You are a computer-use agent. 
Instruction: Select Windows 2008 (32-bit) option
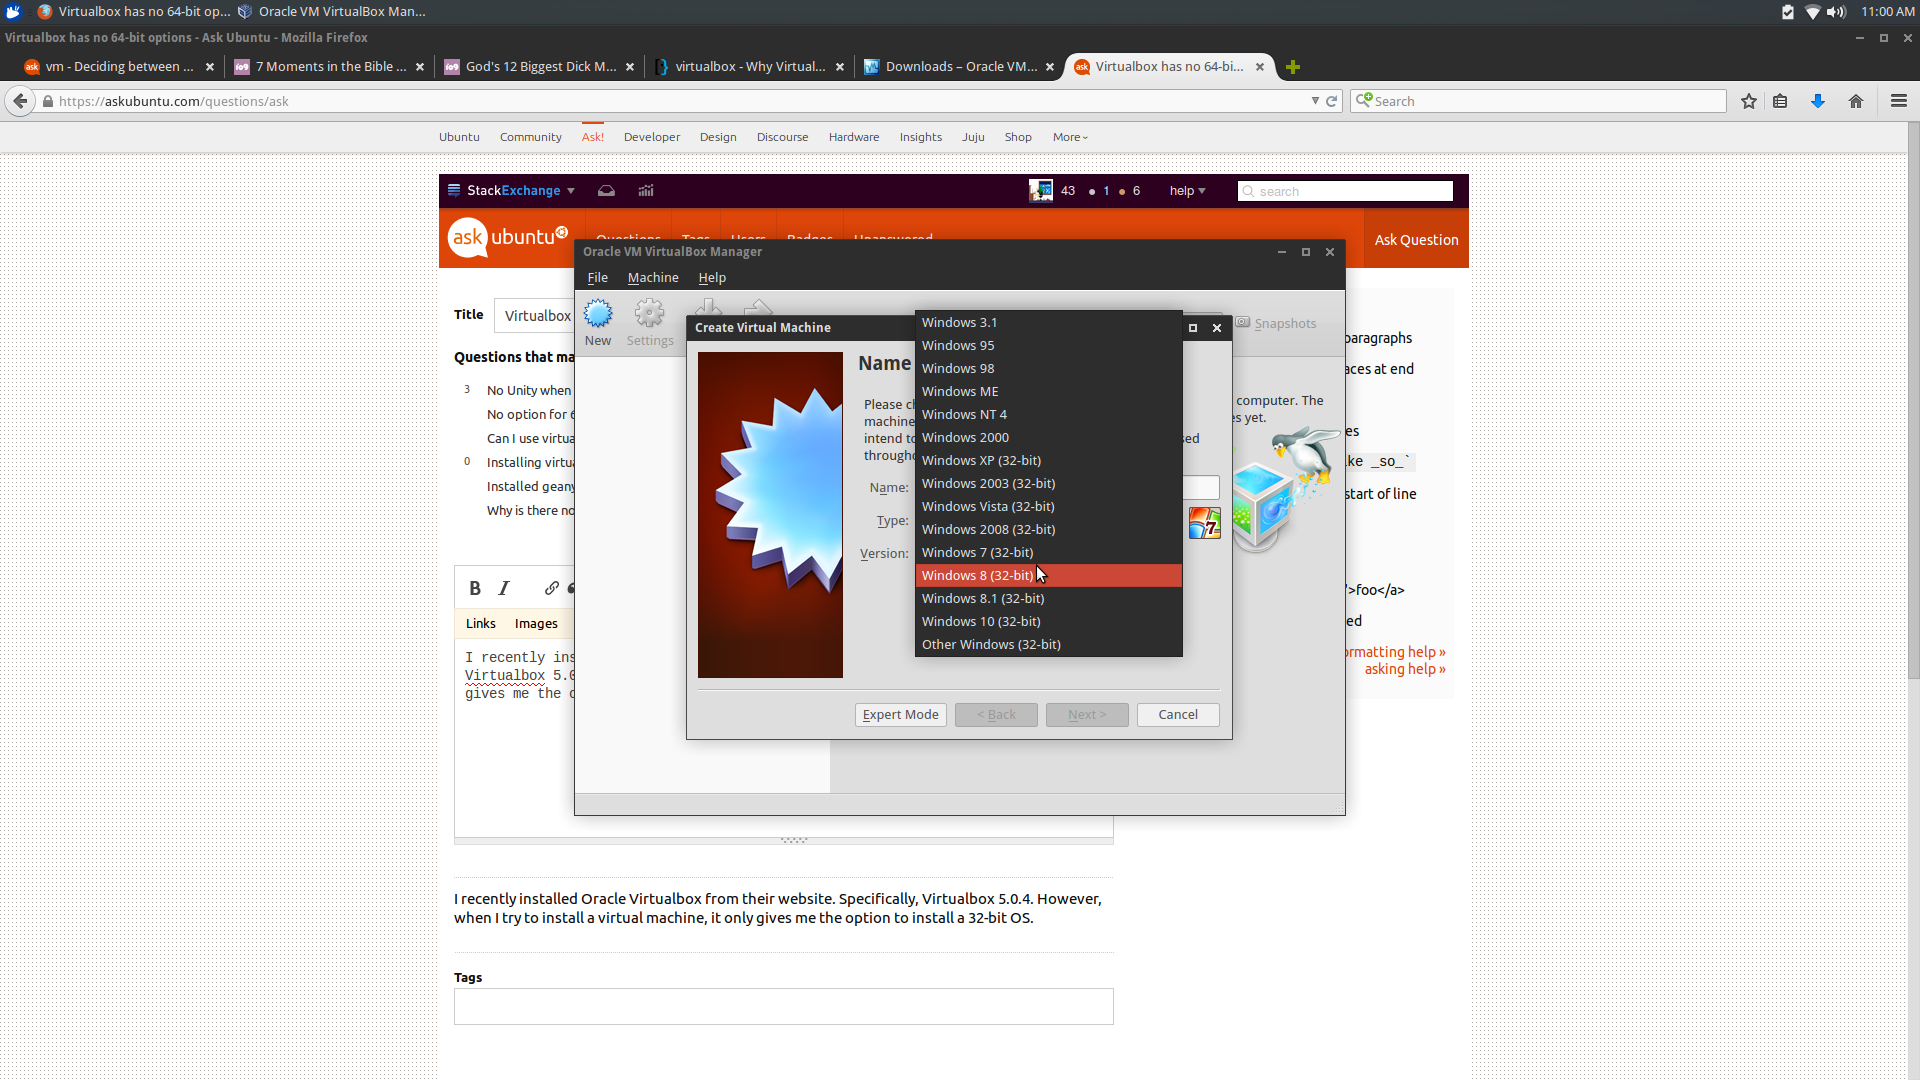[1049, 529]
